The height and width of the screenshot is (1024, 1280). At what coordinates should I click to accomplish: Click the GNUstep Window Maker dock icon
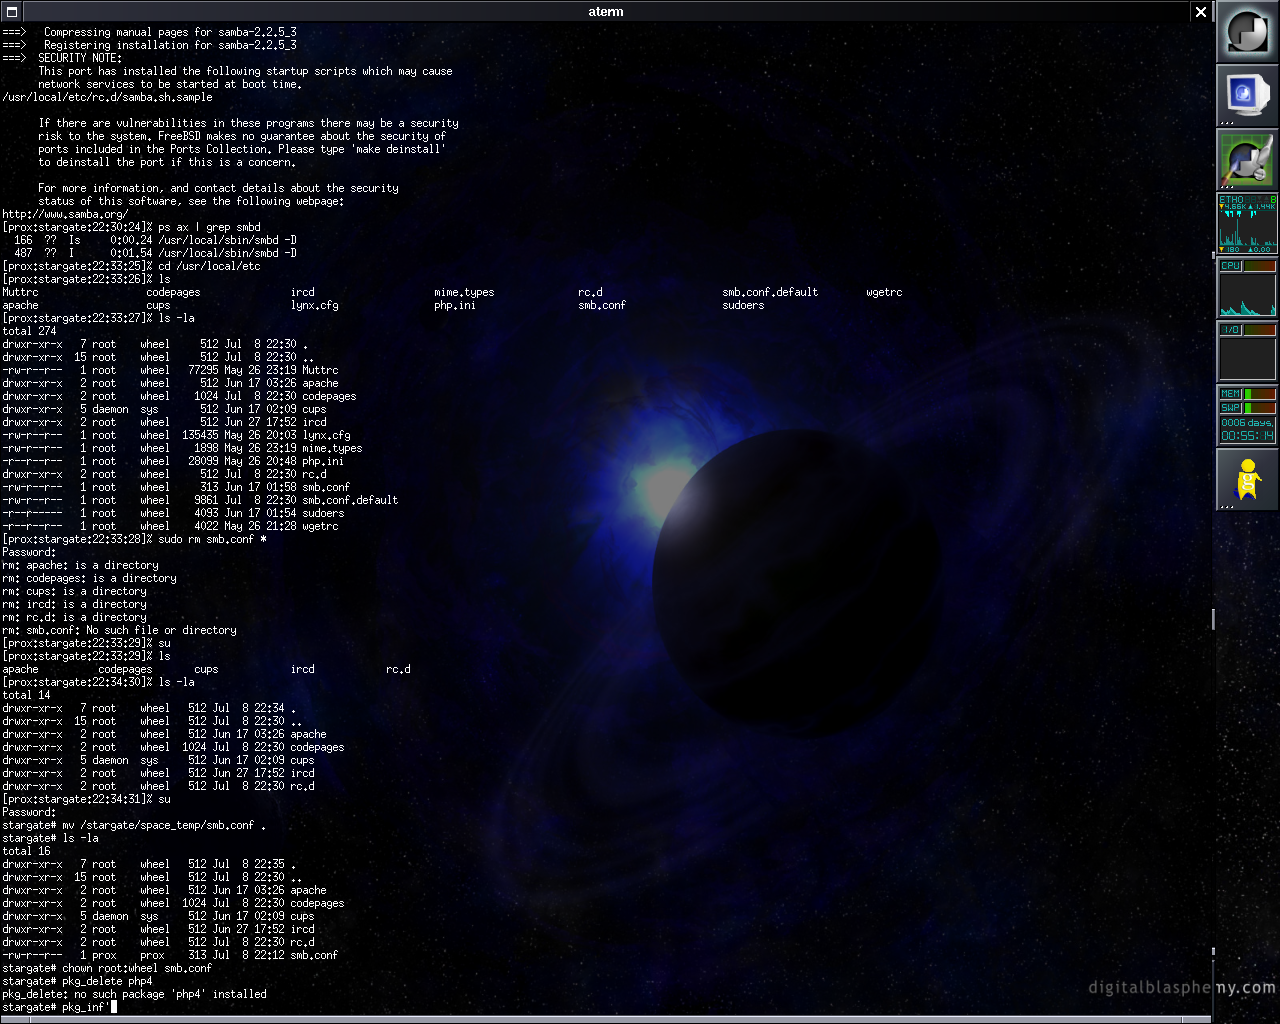[1247, 32]
